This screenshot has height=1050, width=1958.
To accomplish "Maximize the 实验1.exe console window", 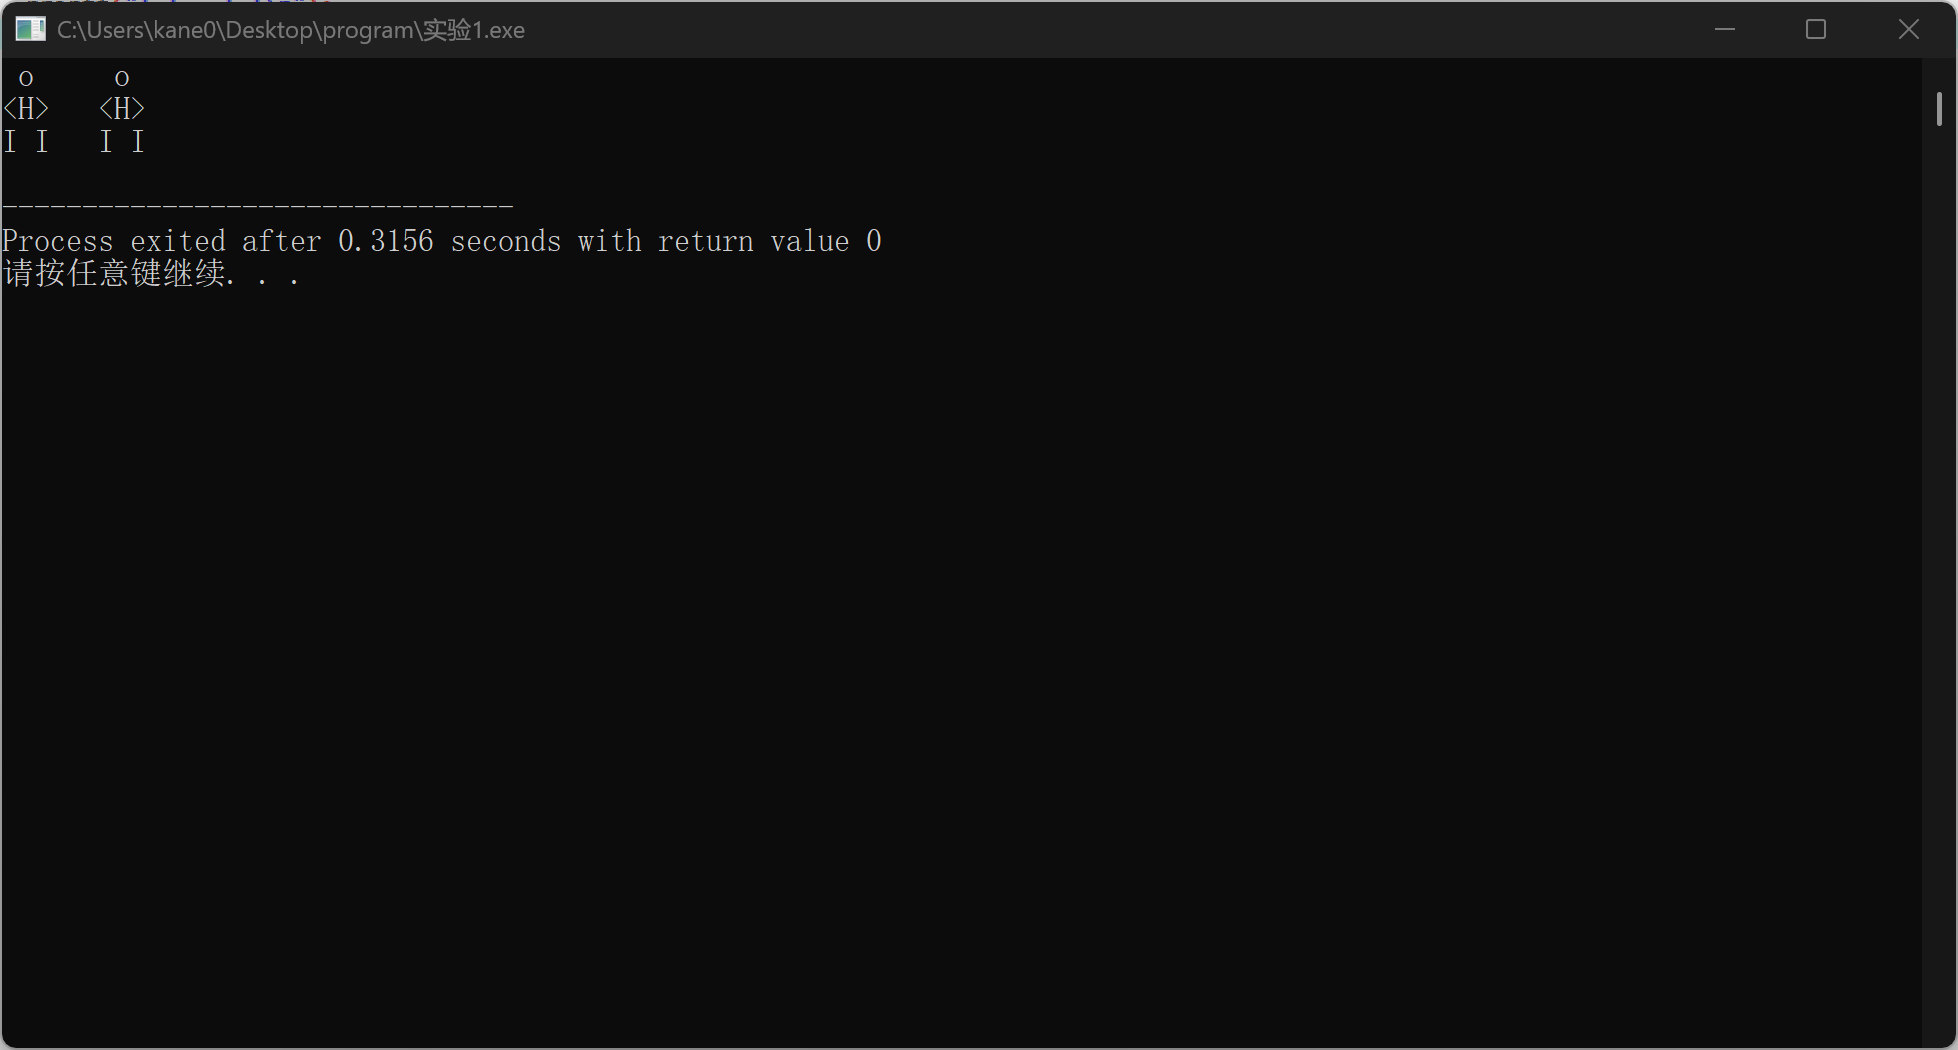I will pyautogui.click(x=1816, y=29).
